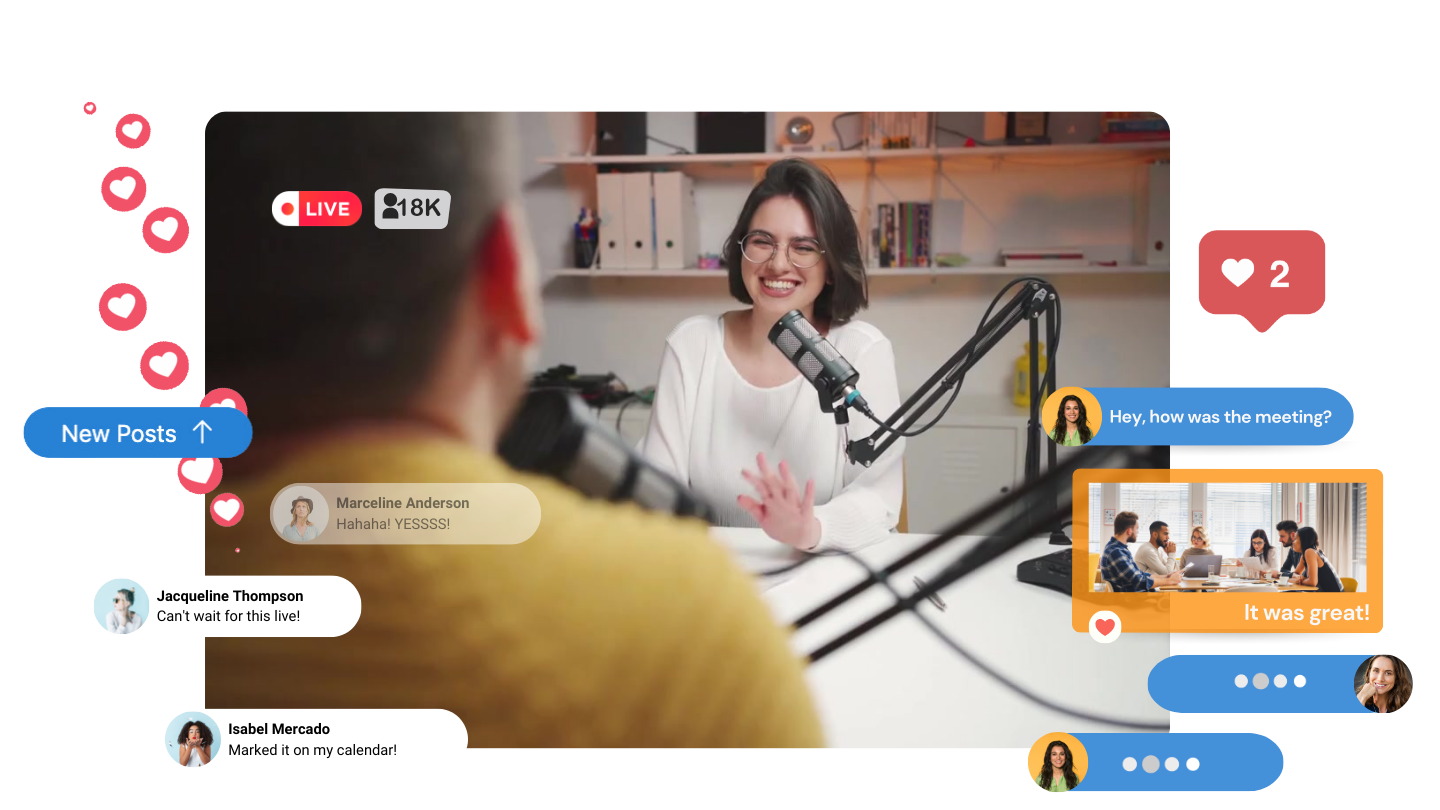The width and height of the screenshot is (1440, 810).
Task: Click the up arrow in New Posts
Action: tap(203, 433)
